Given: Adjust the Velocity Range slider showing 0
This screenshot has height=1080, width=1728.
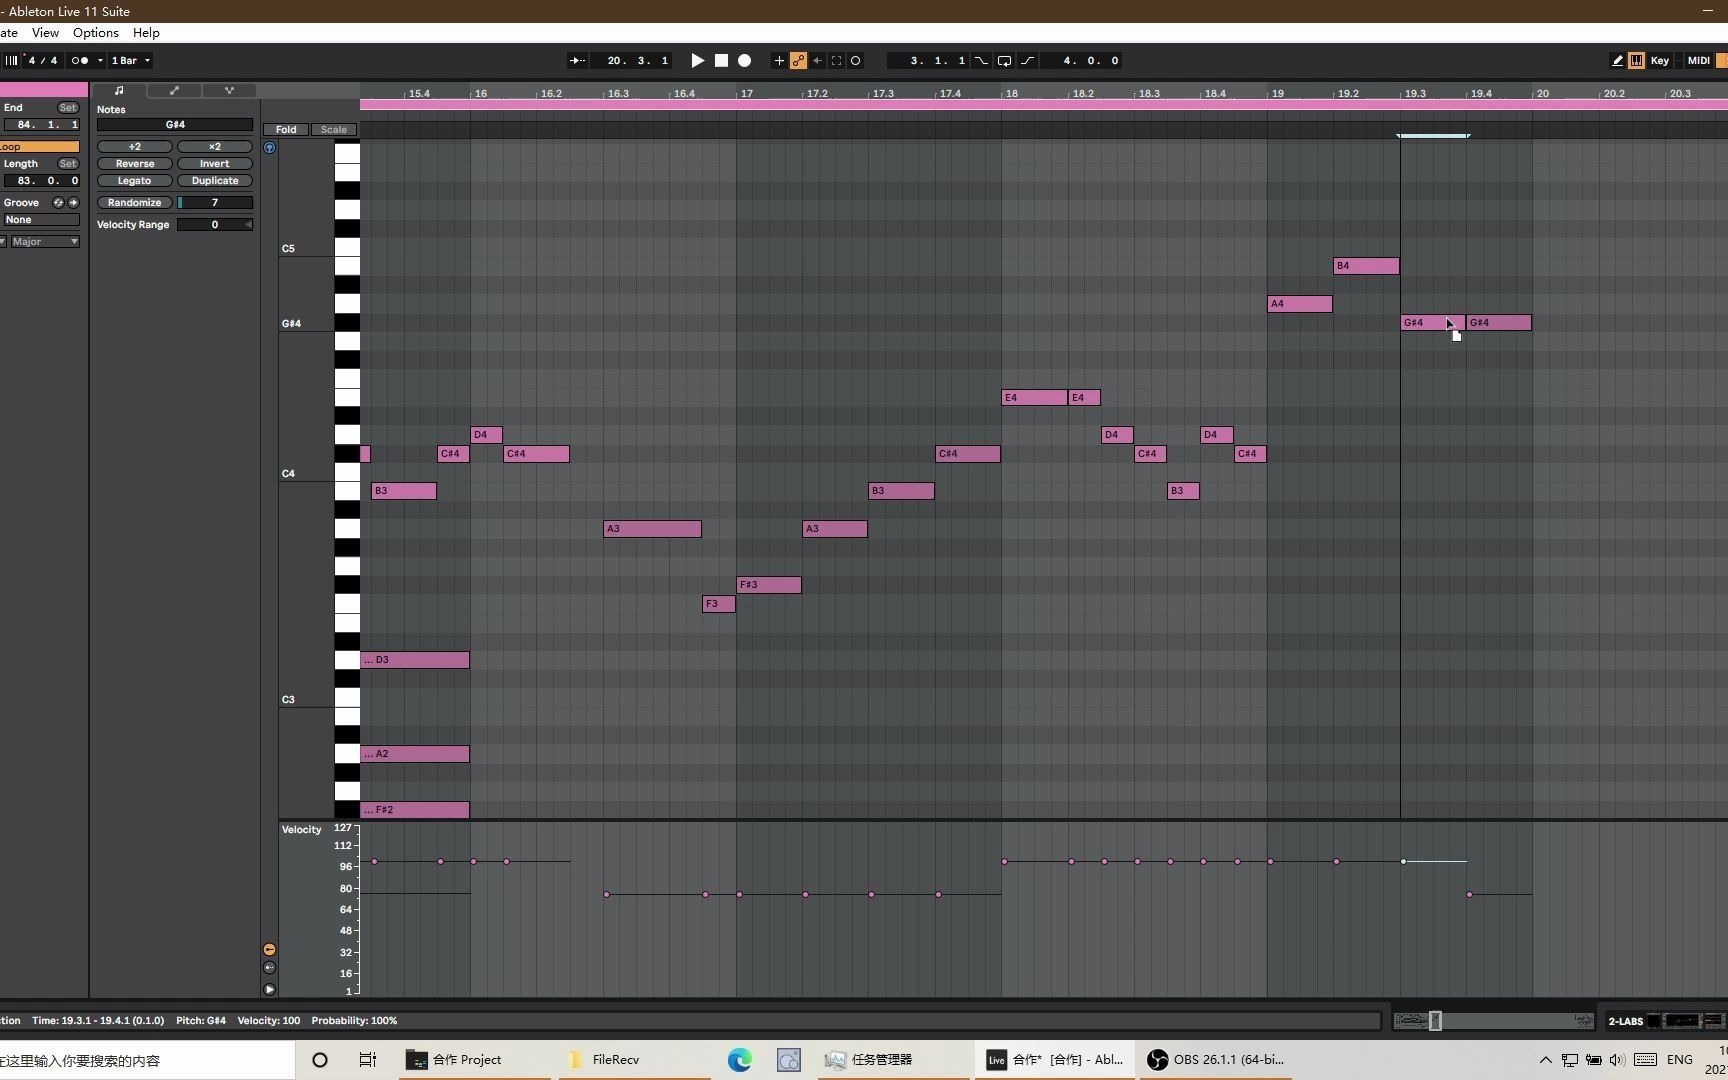Looking at the screenshot, I should 215,225.
